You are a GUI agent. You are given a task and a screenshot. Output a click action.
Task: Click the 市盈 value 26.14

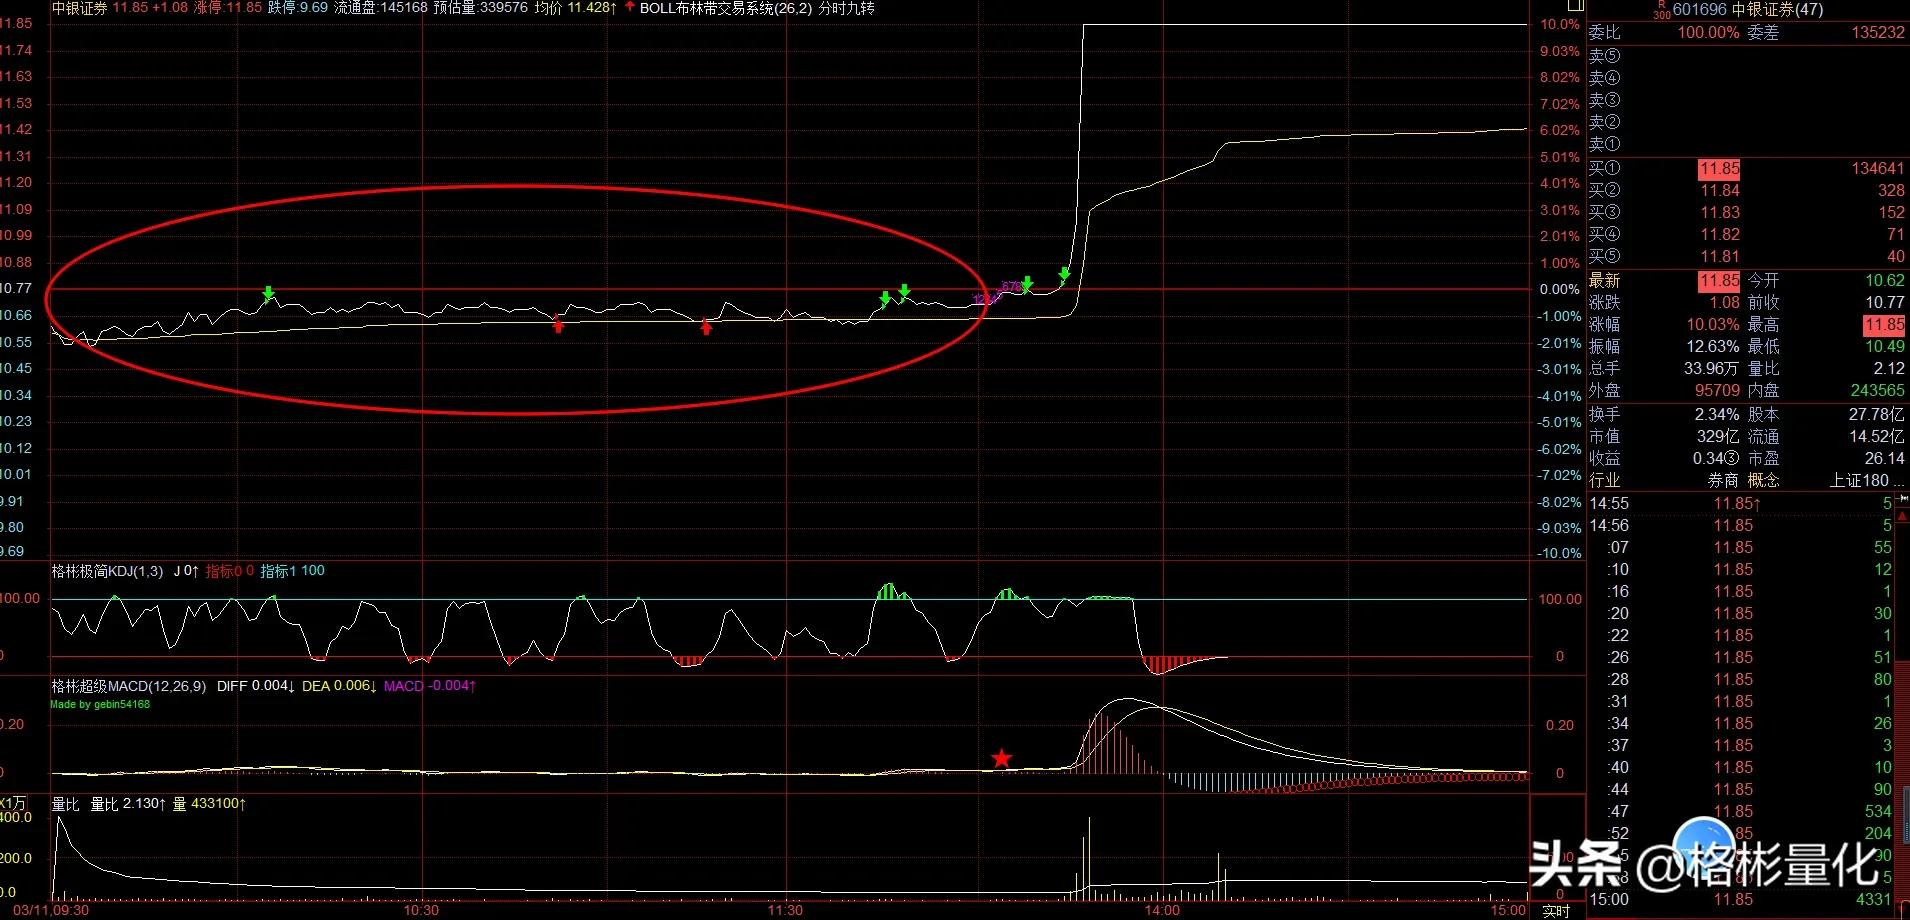(x=1885, y=458)
